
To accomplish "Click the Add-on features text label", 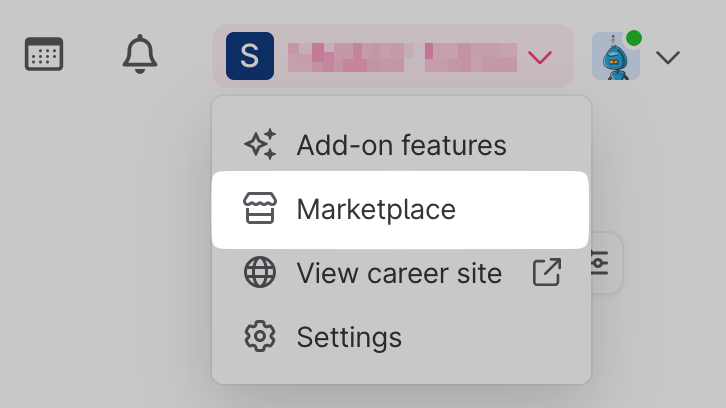I will (x=401, y=146).
